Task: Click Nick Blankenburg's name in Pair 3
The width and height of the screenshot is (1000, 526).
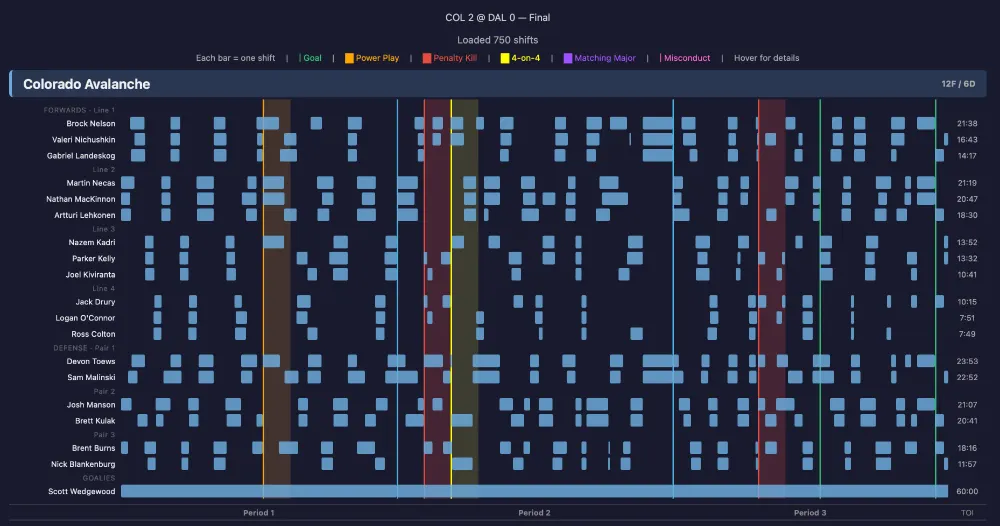Action: pos(83,464)
